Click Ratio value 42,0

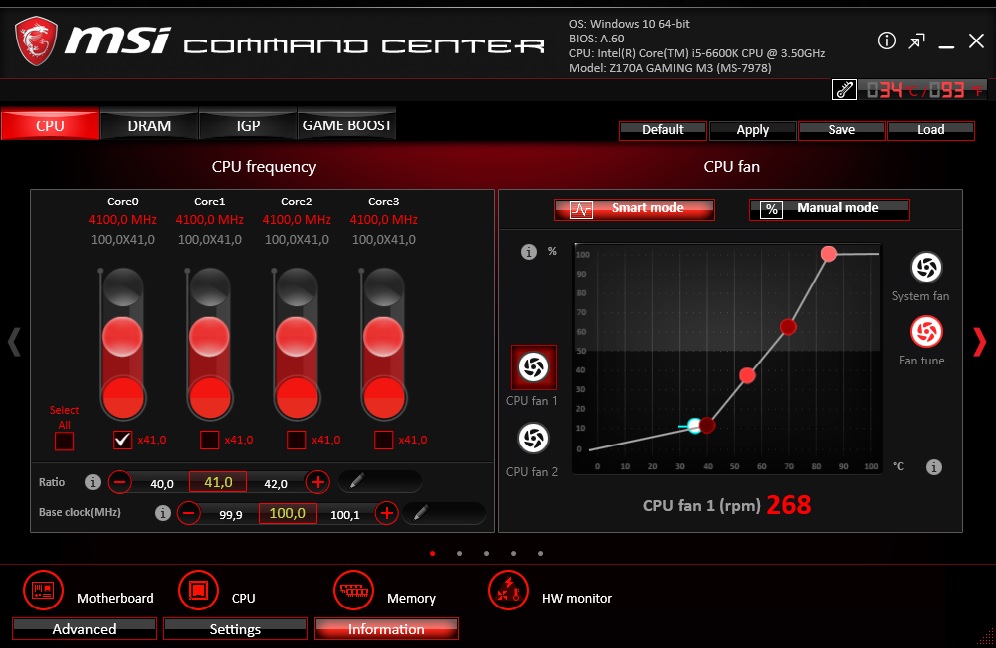coord(276,483)
